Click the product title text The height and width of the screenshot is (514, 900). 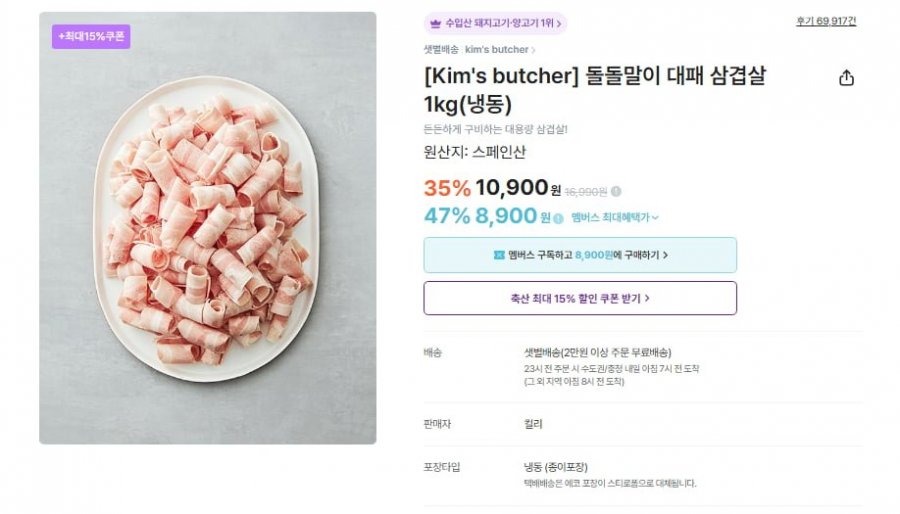(x=594, y=90)
